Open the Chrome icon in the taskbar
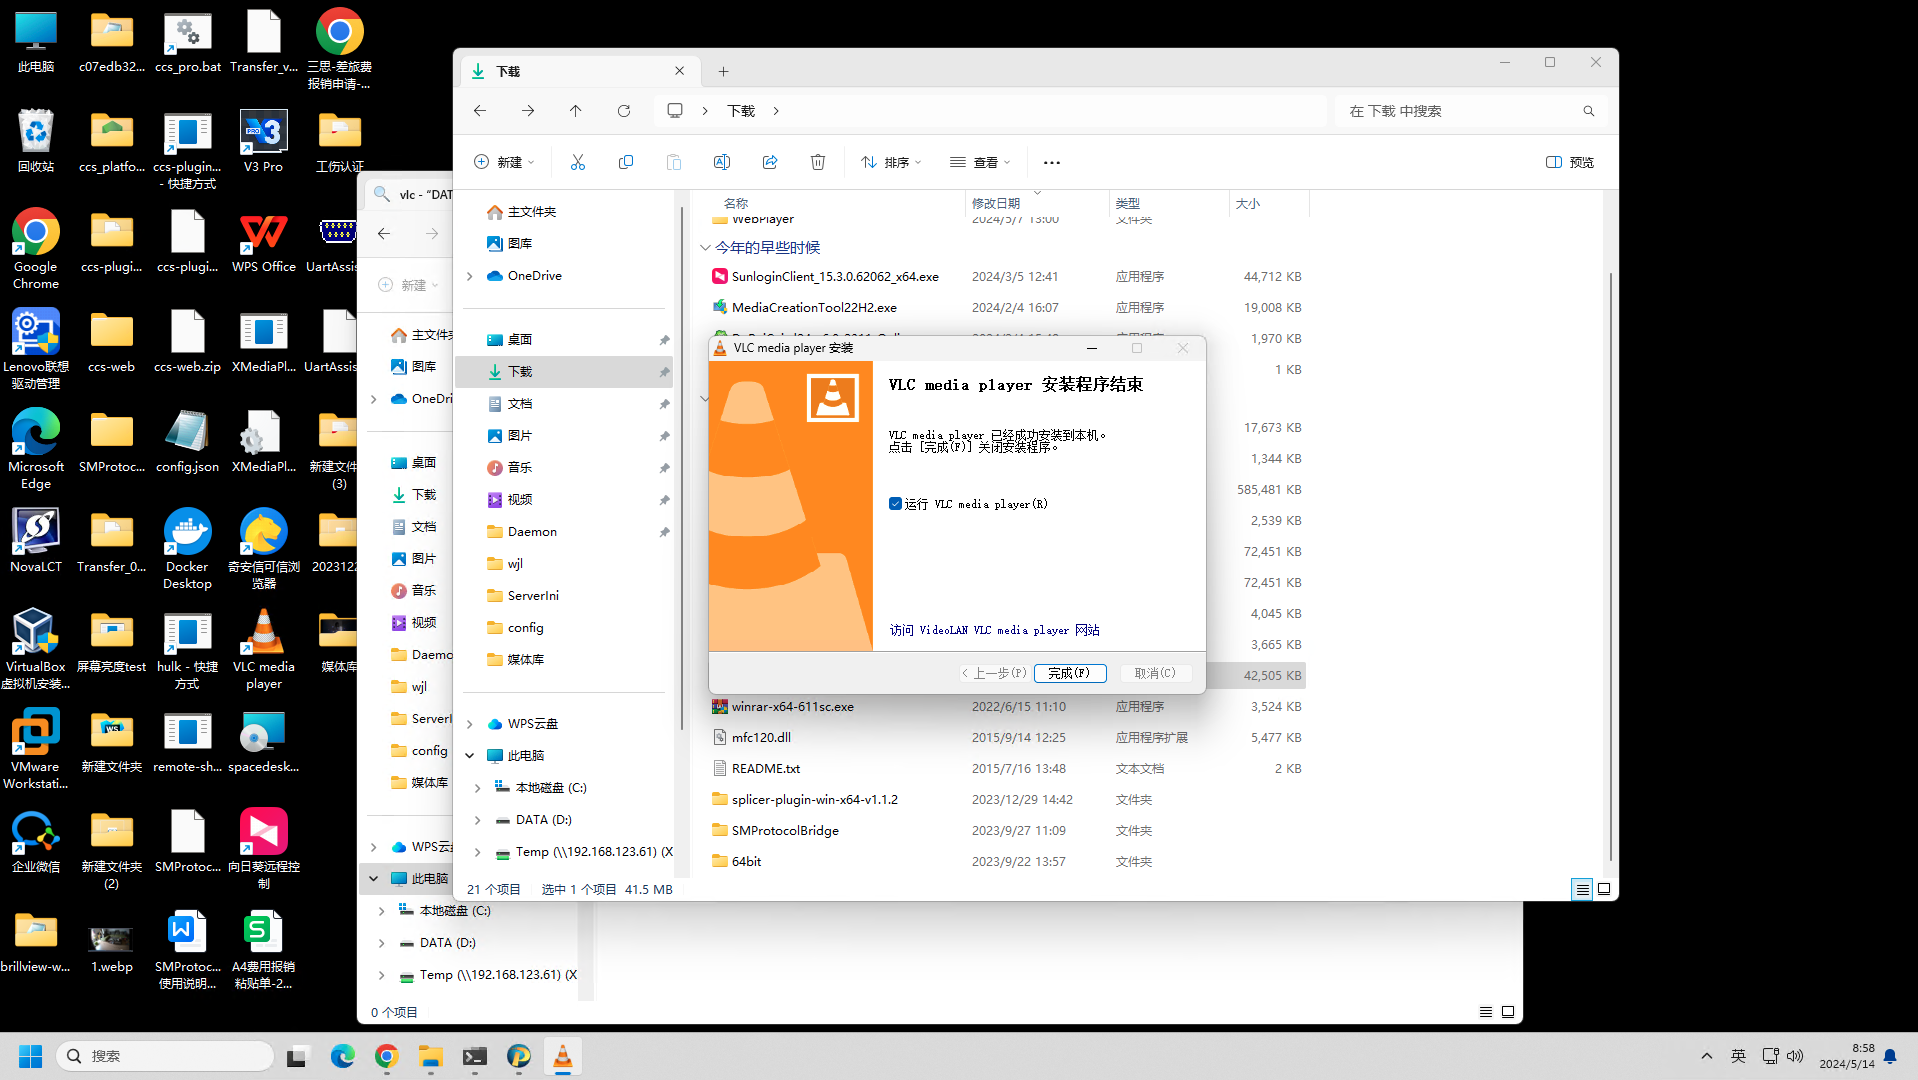This screenshot has height=1080, width=1918. pyautogui.click(x=387, y=1056)
